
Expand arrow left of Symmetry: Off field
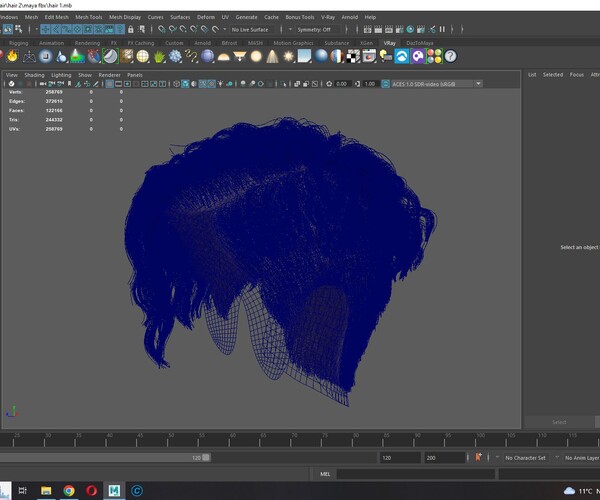(290, 29)
